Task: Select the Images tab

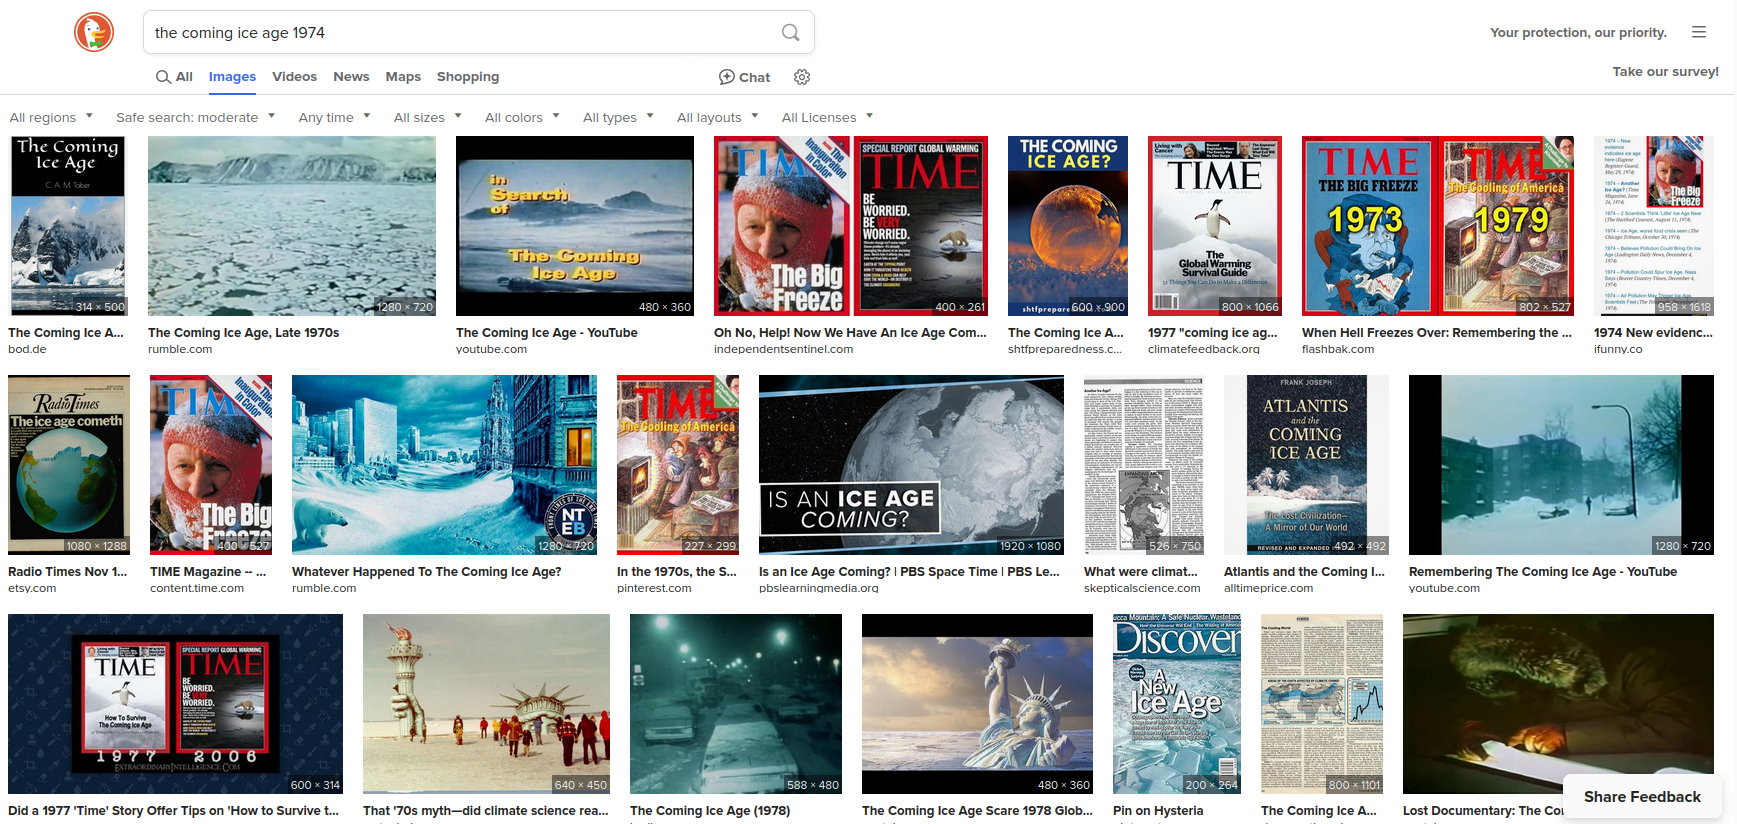Action: tap(232, 76)
